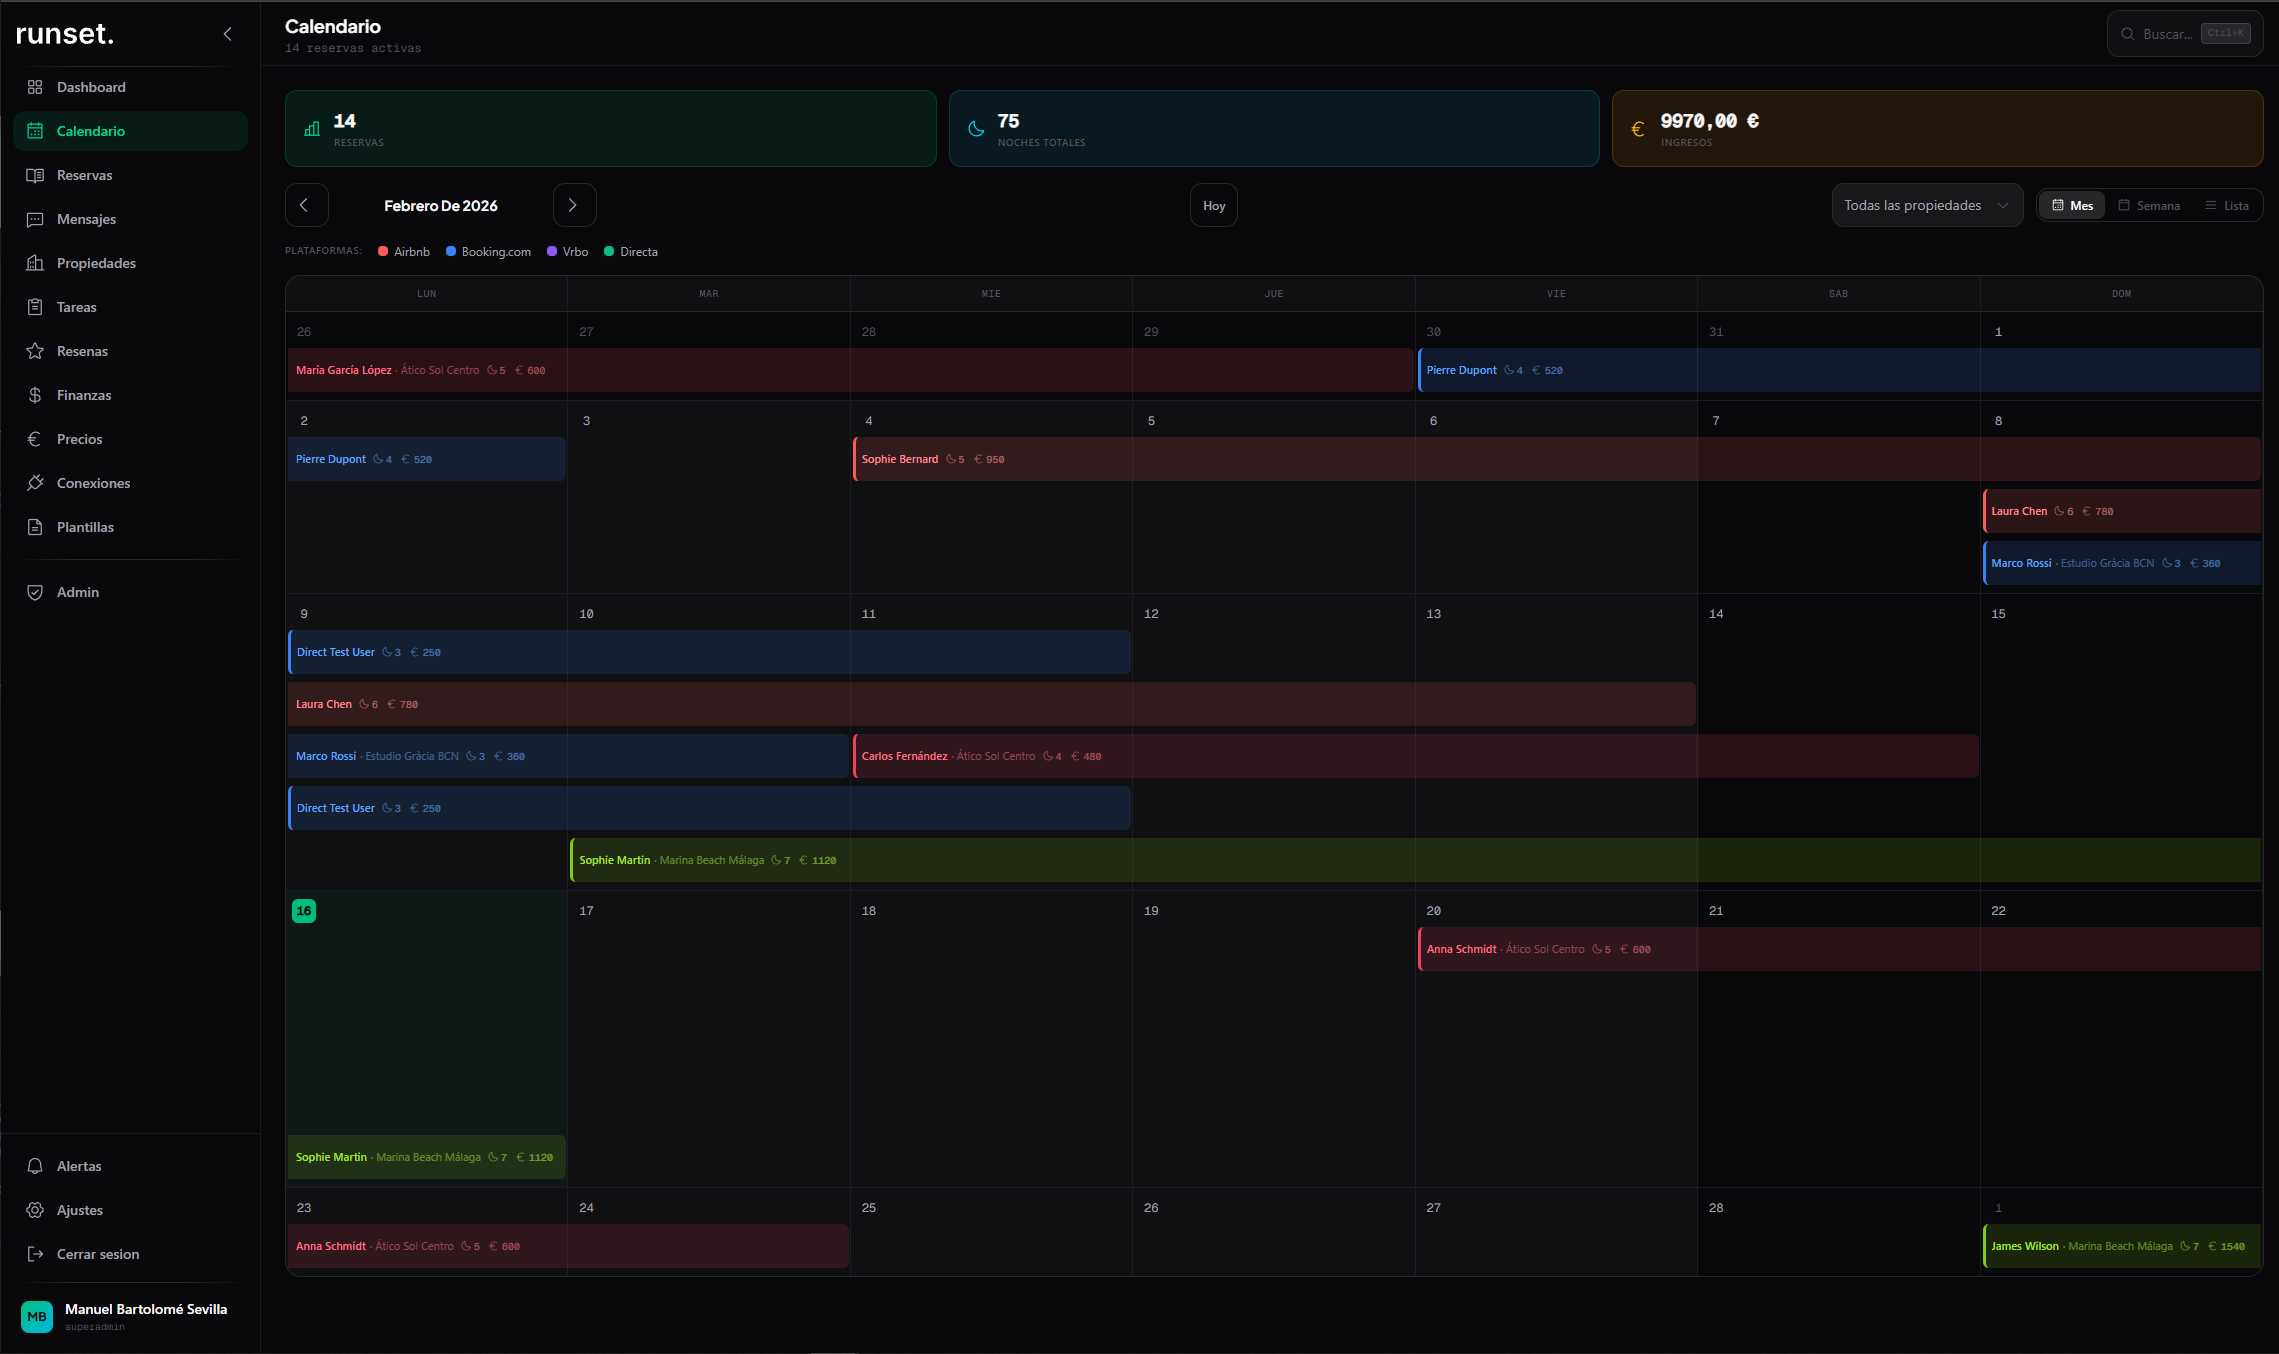Switch to the Semana calendar view
This screenshot has width=2279, height=1354.
pyautogui.click(x=2148, y=205)
